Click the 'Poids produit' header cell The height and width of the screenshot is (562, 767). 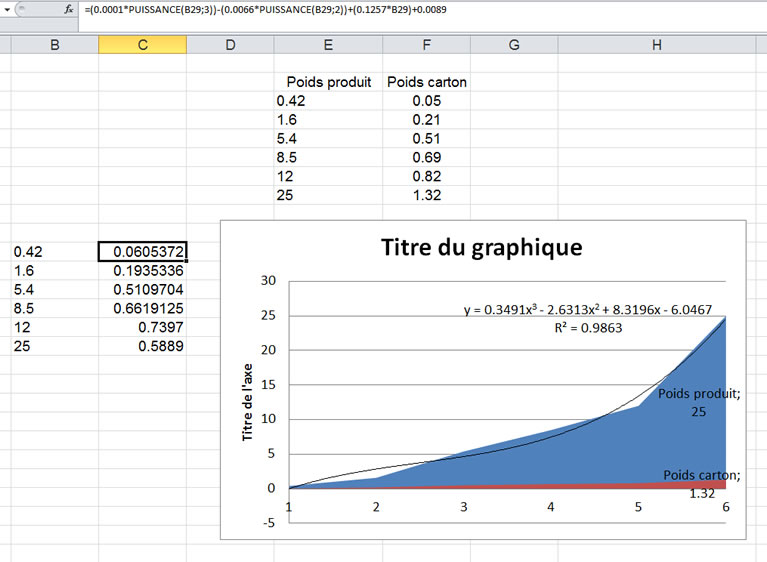tap(328, 82)
